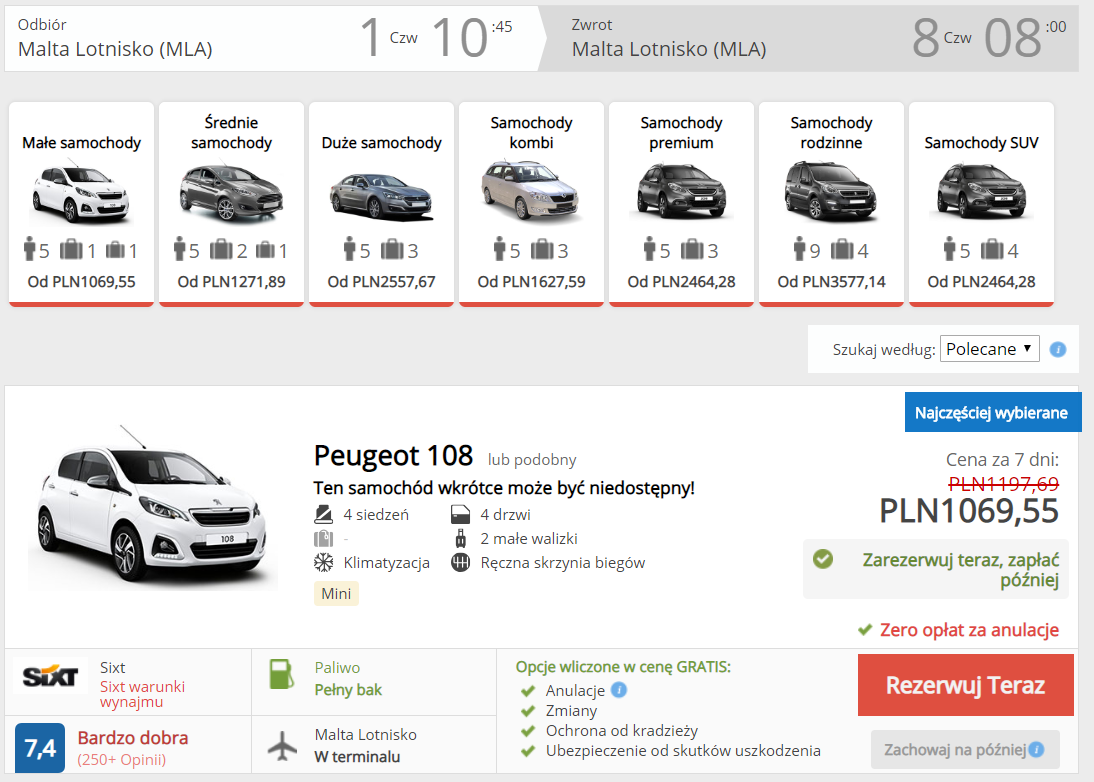The width and height of the screenshot is (1094, 782).
Task: Open the 250+ Opinii reviews link
Action: (x=122, y=760)
